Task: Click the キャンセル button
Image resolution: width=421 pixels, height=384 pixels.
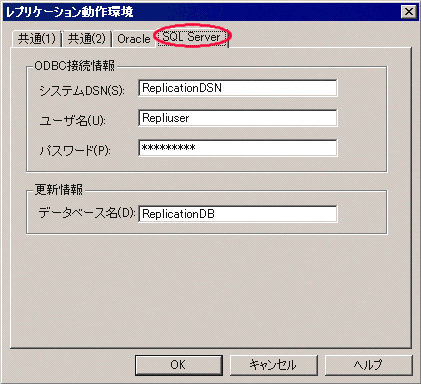Action: point(273,365)
